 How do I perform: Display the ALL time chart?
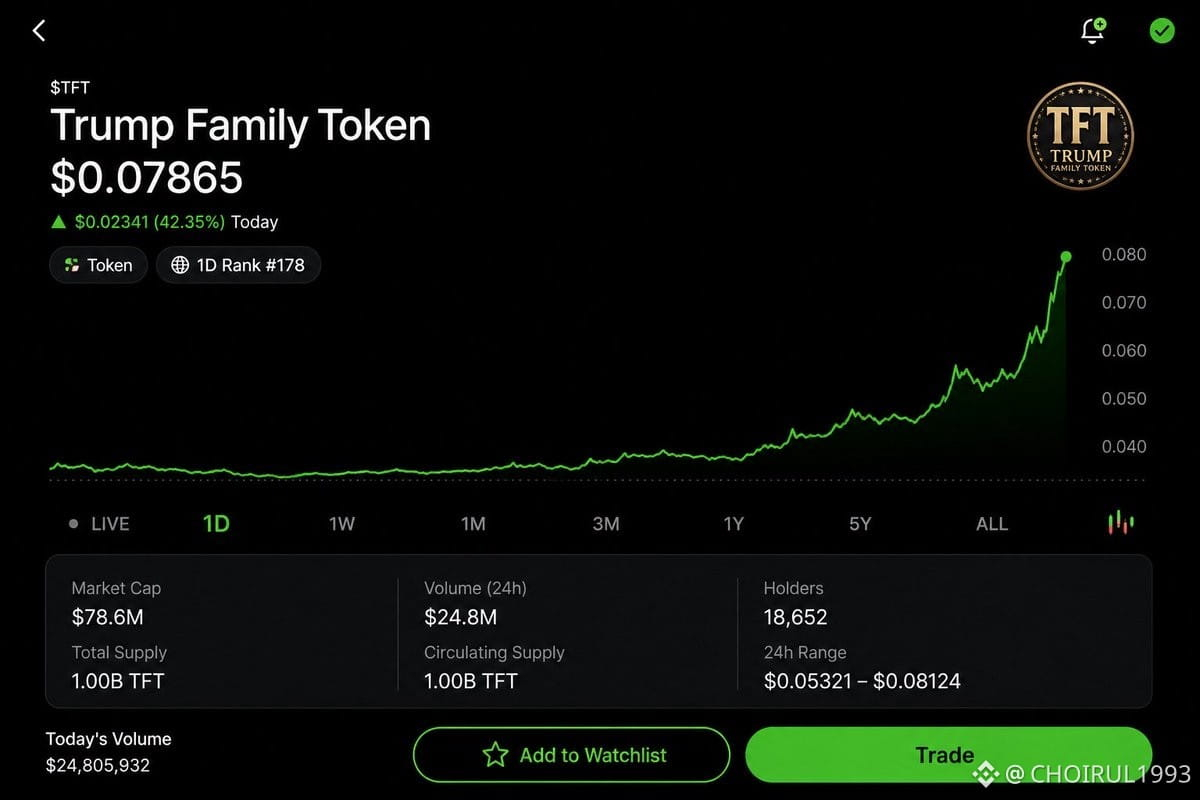(992, 524)
